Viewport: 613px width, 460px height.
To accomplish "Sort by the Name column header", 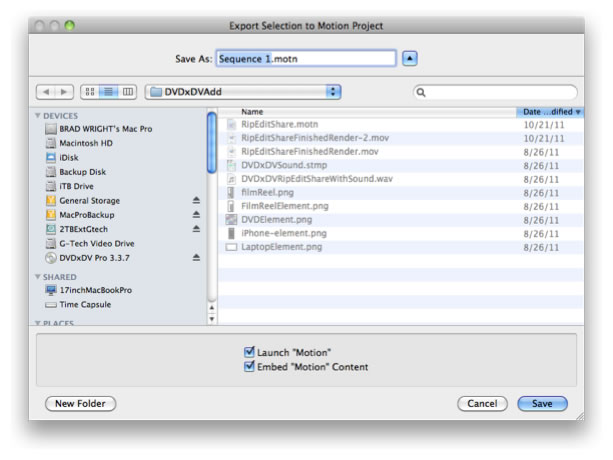I will tap(367, 112).
